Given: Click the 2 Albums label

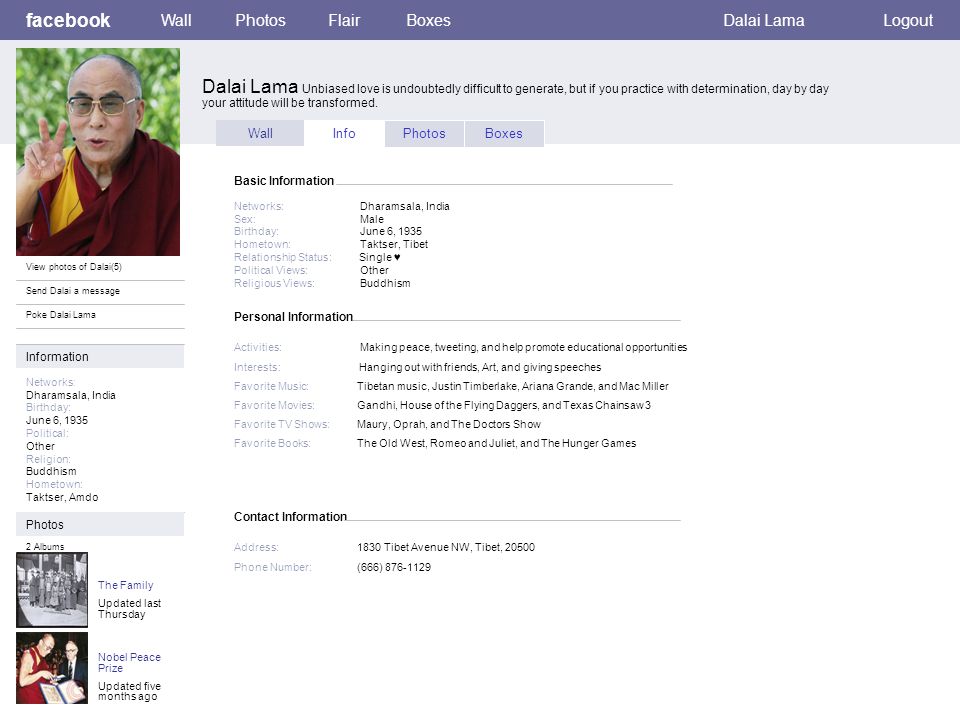Looking at the screenshot, I should (45, 547).
